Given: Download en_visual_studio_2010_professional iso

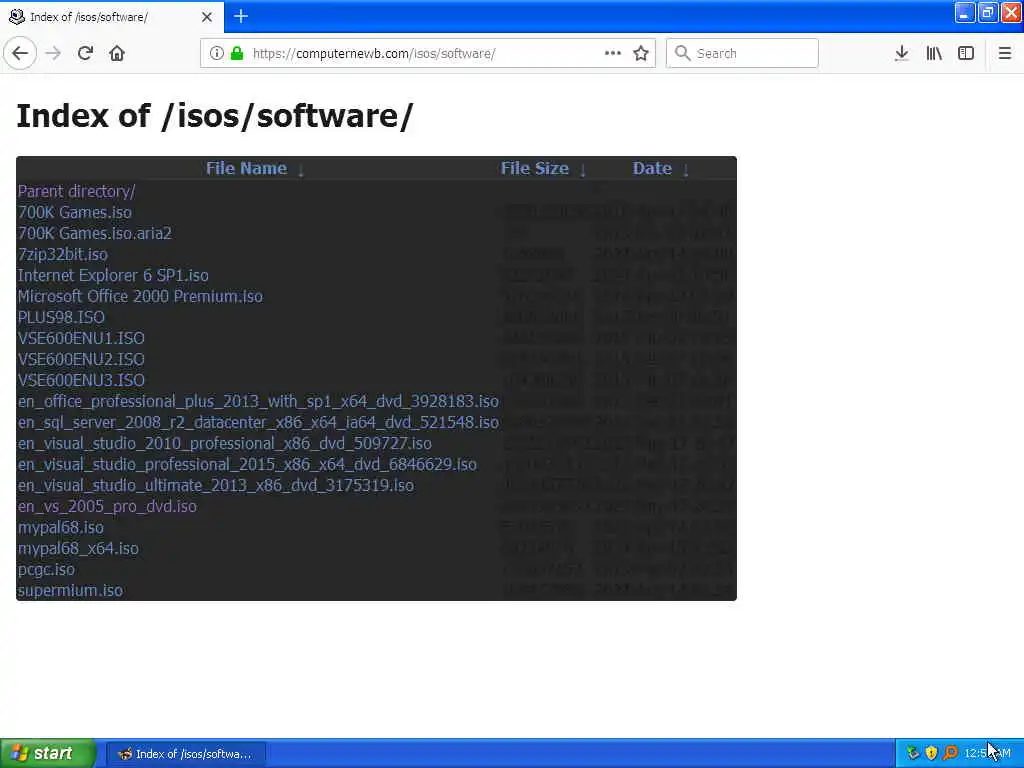Looking at the screenshot, I should tap(225, 443).
